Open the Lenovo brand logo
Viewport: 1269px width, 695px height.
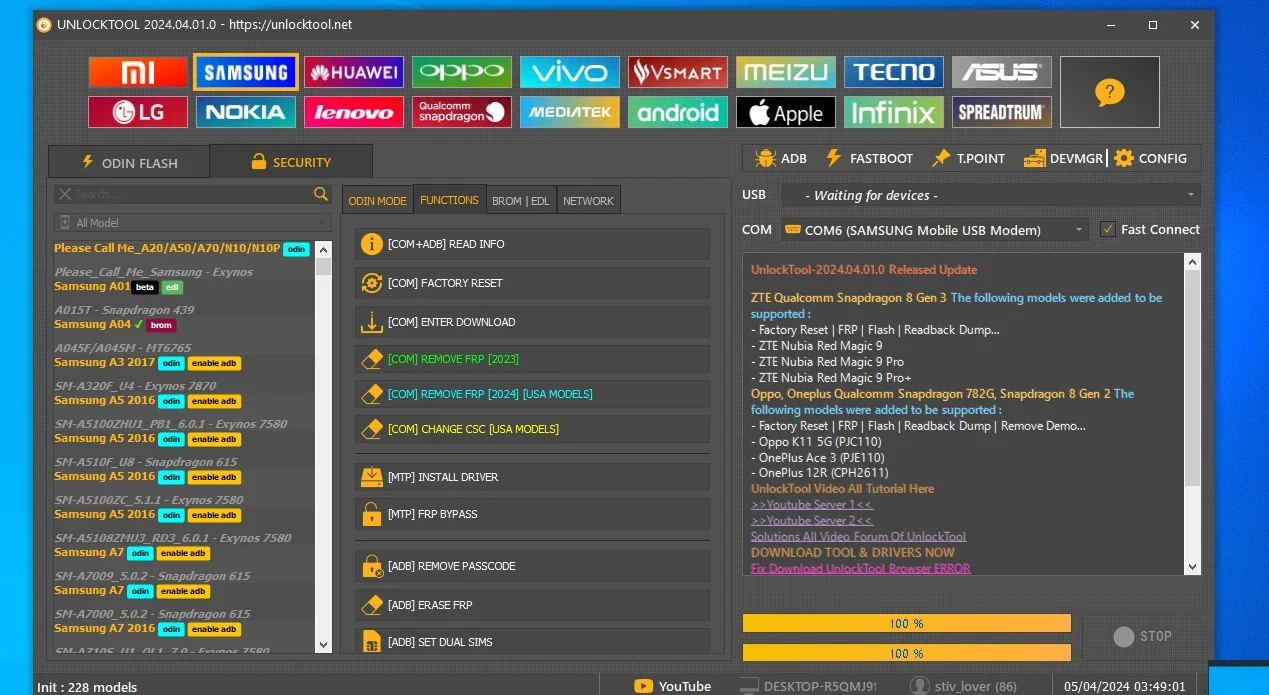(354, 112)
